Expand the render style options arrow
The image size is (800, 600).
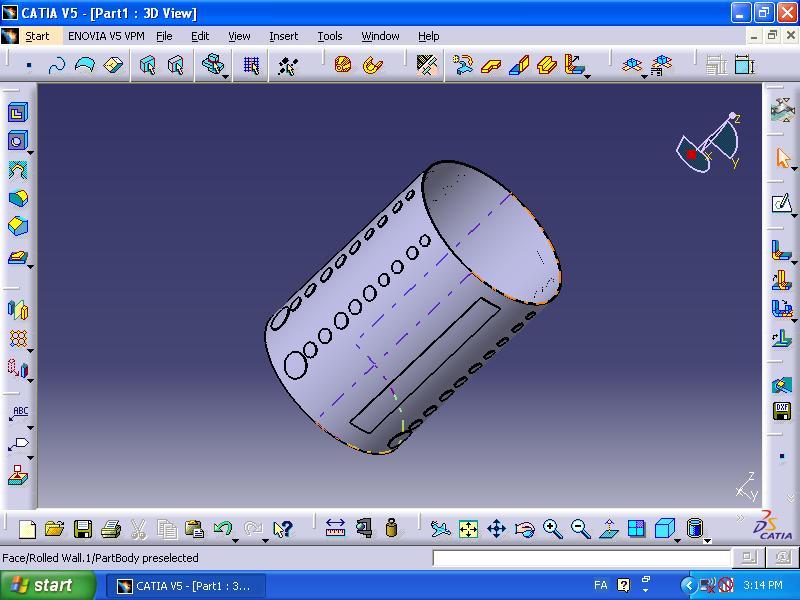[x=707, y=539]
